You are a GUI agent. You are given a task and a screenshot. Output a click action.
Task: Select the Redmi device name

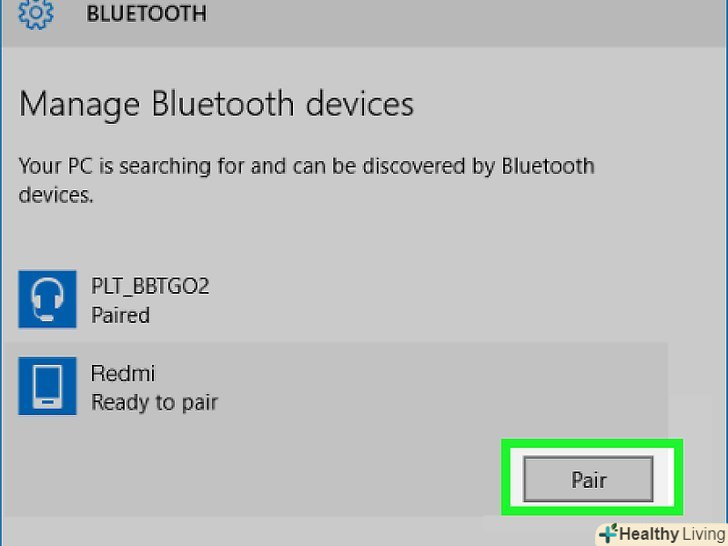123,374
